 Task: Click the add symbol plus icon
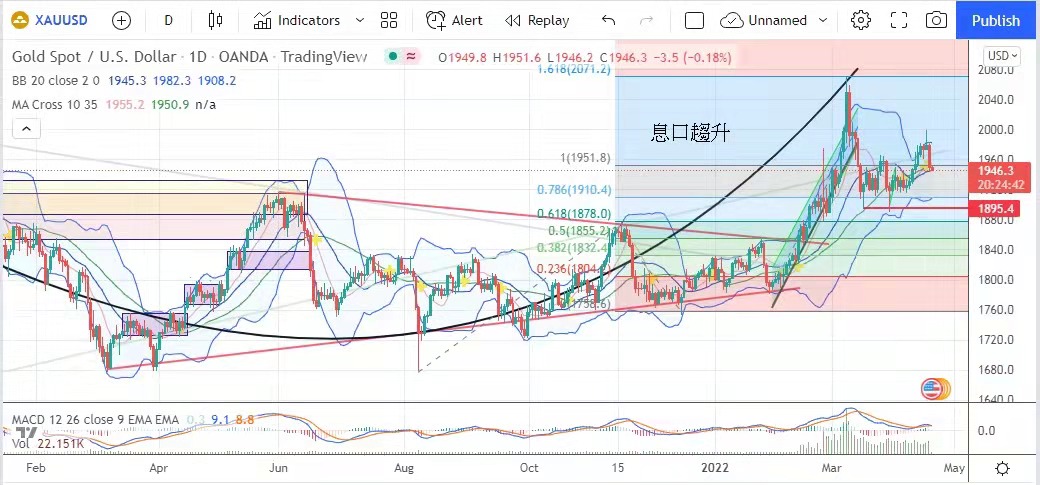click(x=121, y=20)
